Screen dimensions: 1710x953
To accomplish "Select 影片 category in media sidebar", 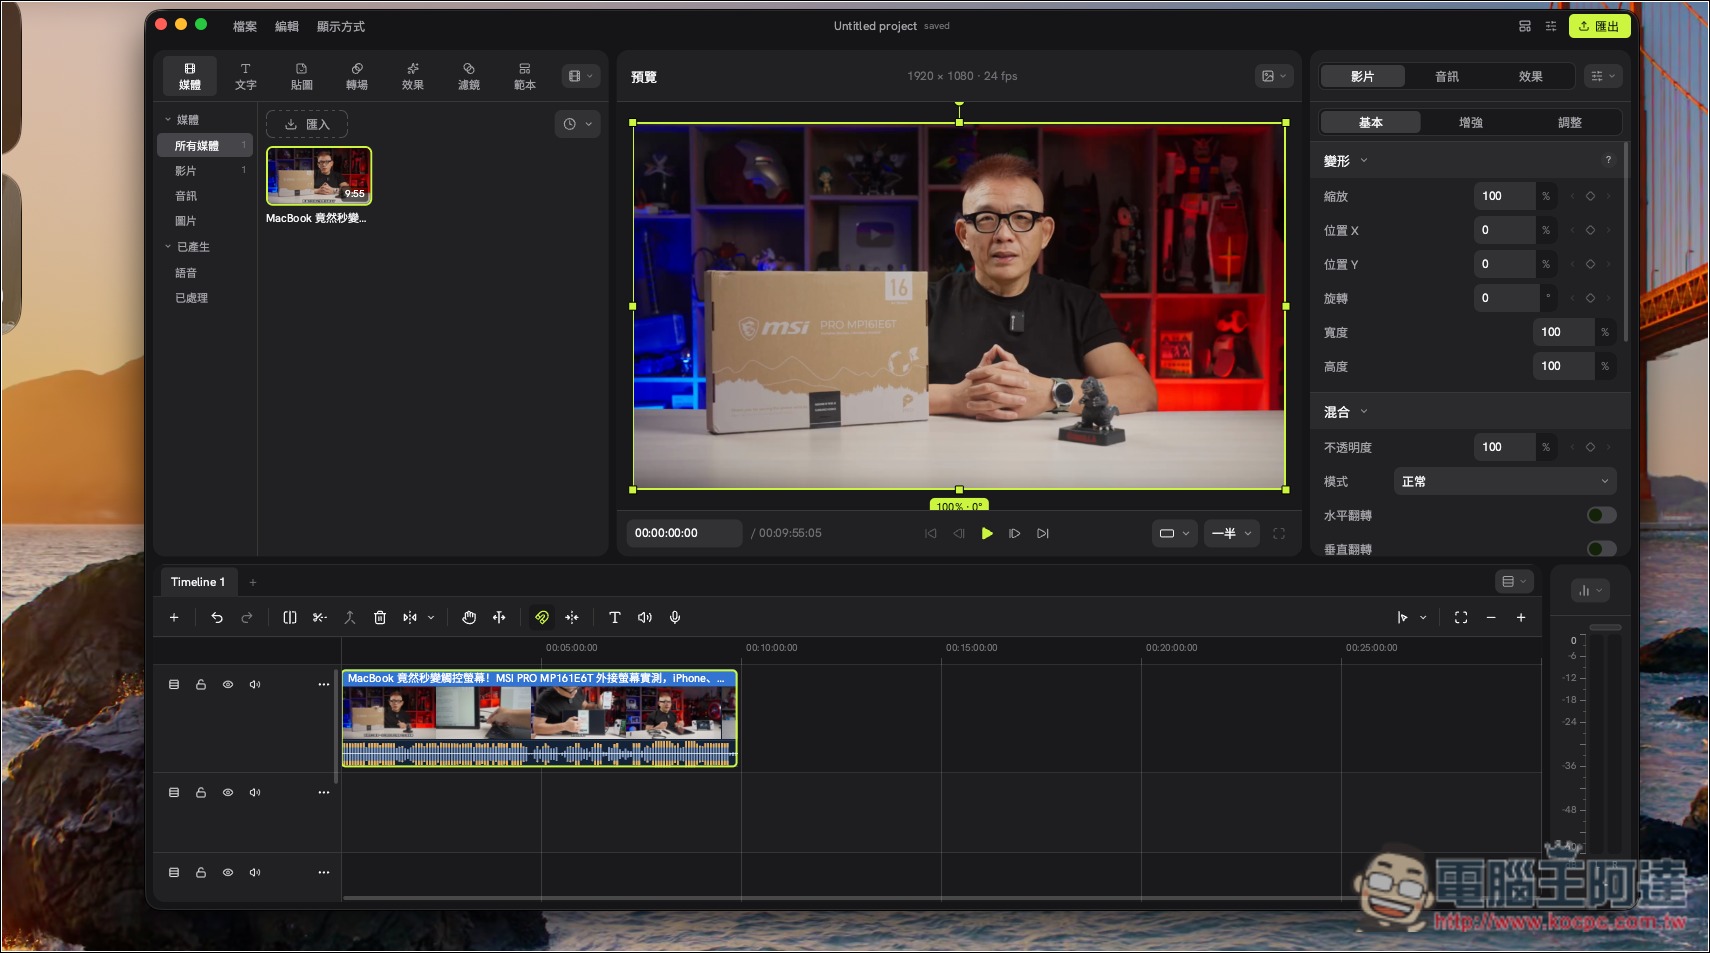I will 205,171.
